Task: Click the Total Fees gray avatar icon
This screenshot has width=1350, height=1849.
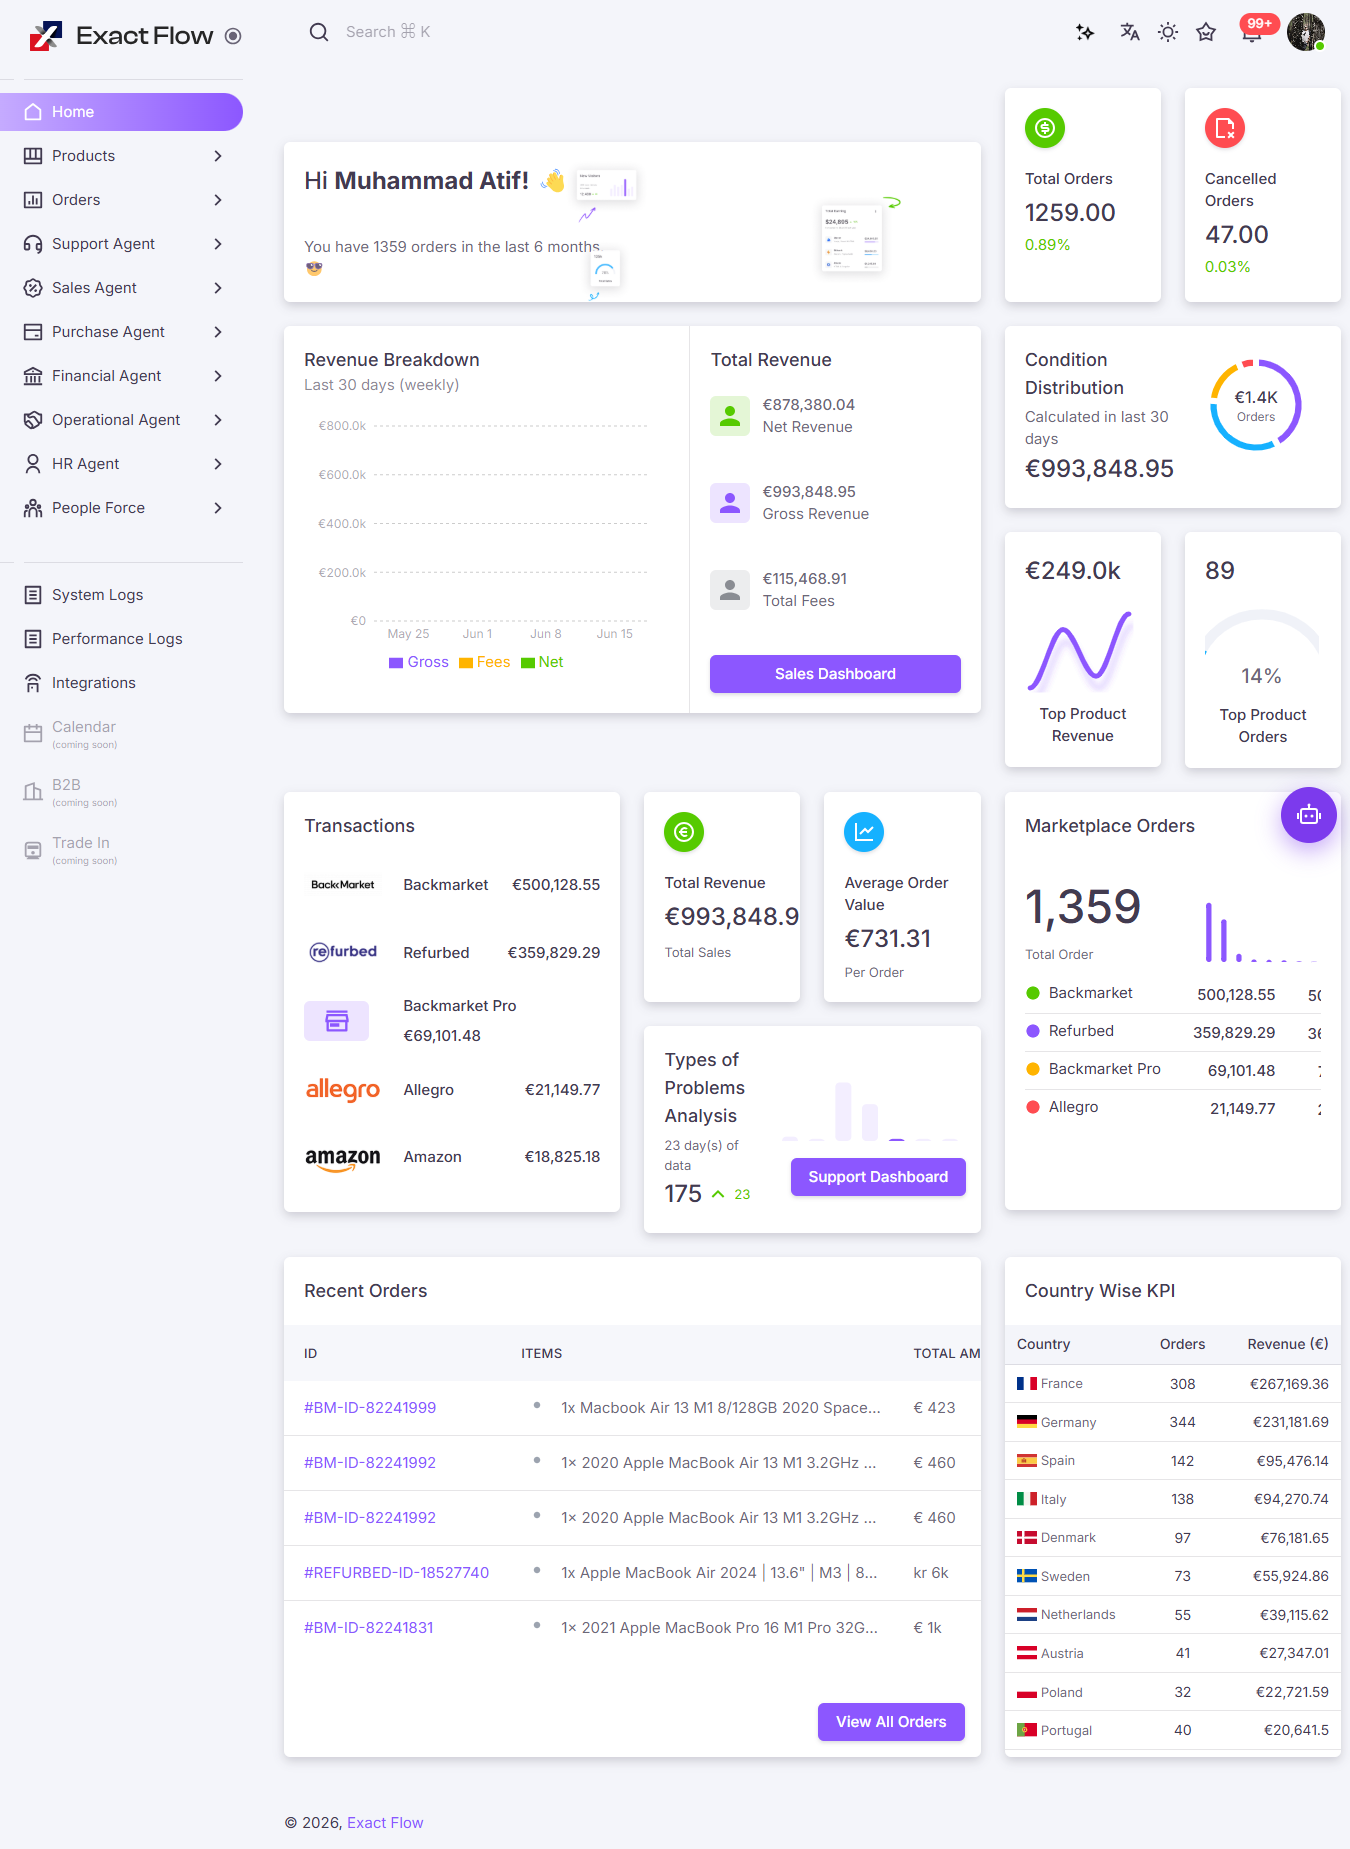Action: tap(730, 590)
